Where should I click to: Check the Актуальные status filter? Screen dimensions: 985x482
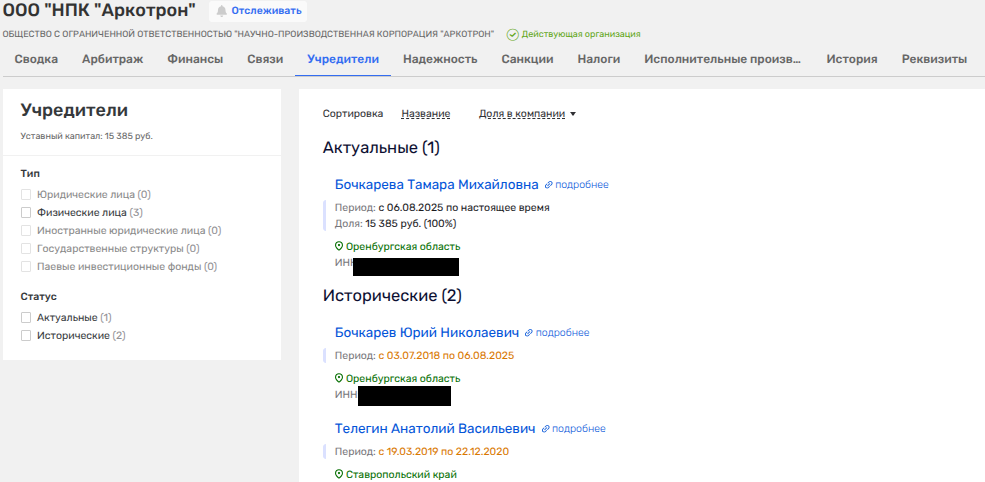(x=27, y=317)
